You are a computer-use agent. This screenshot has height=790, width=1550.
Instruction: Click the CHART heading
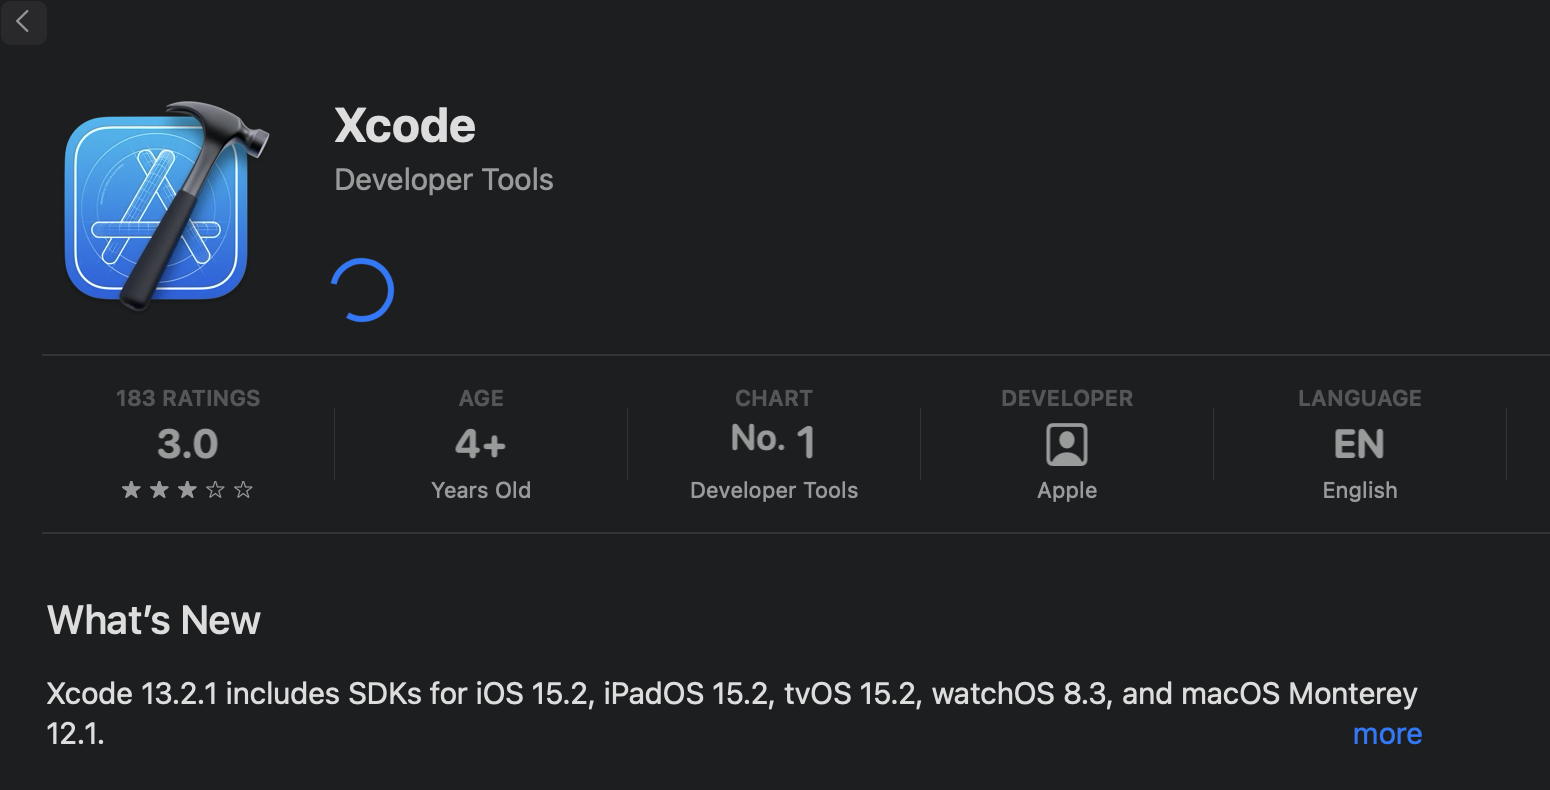click(x=774, y=398)
